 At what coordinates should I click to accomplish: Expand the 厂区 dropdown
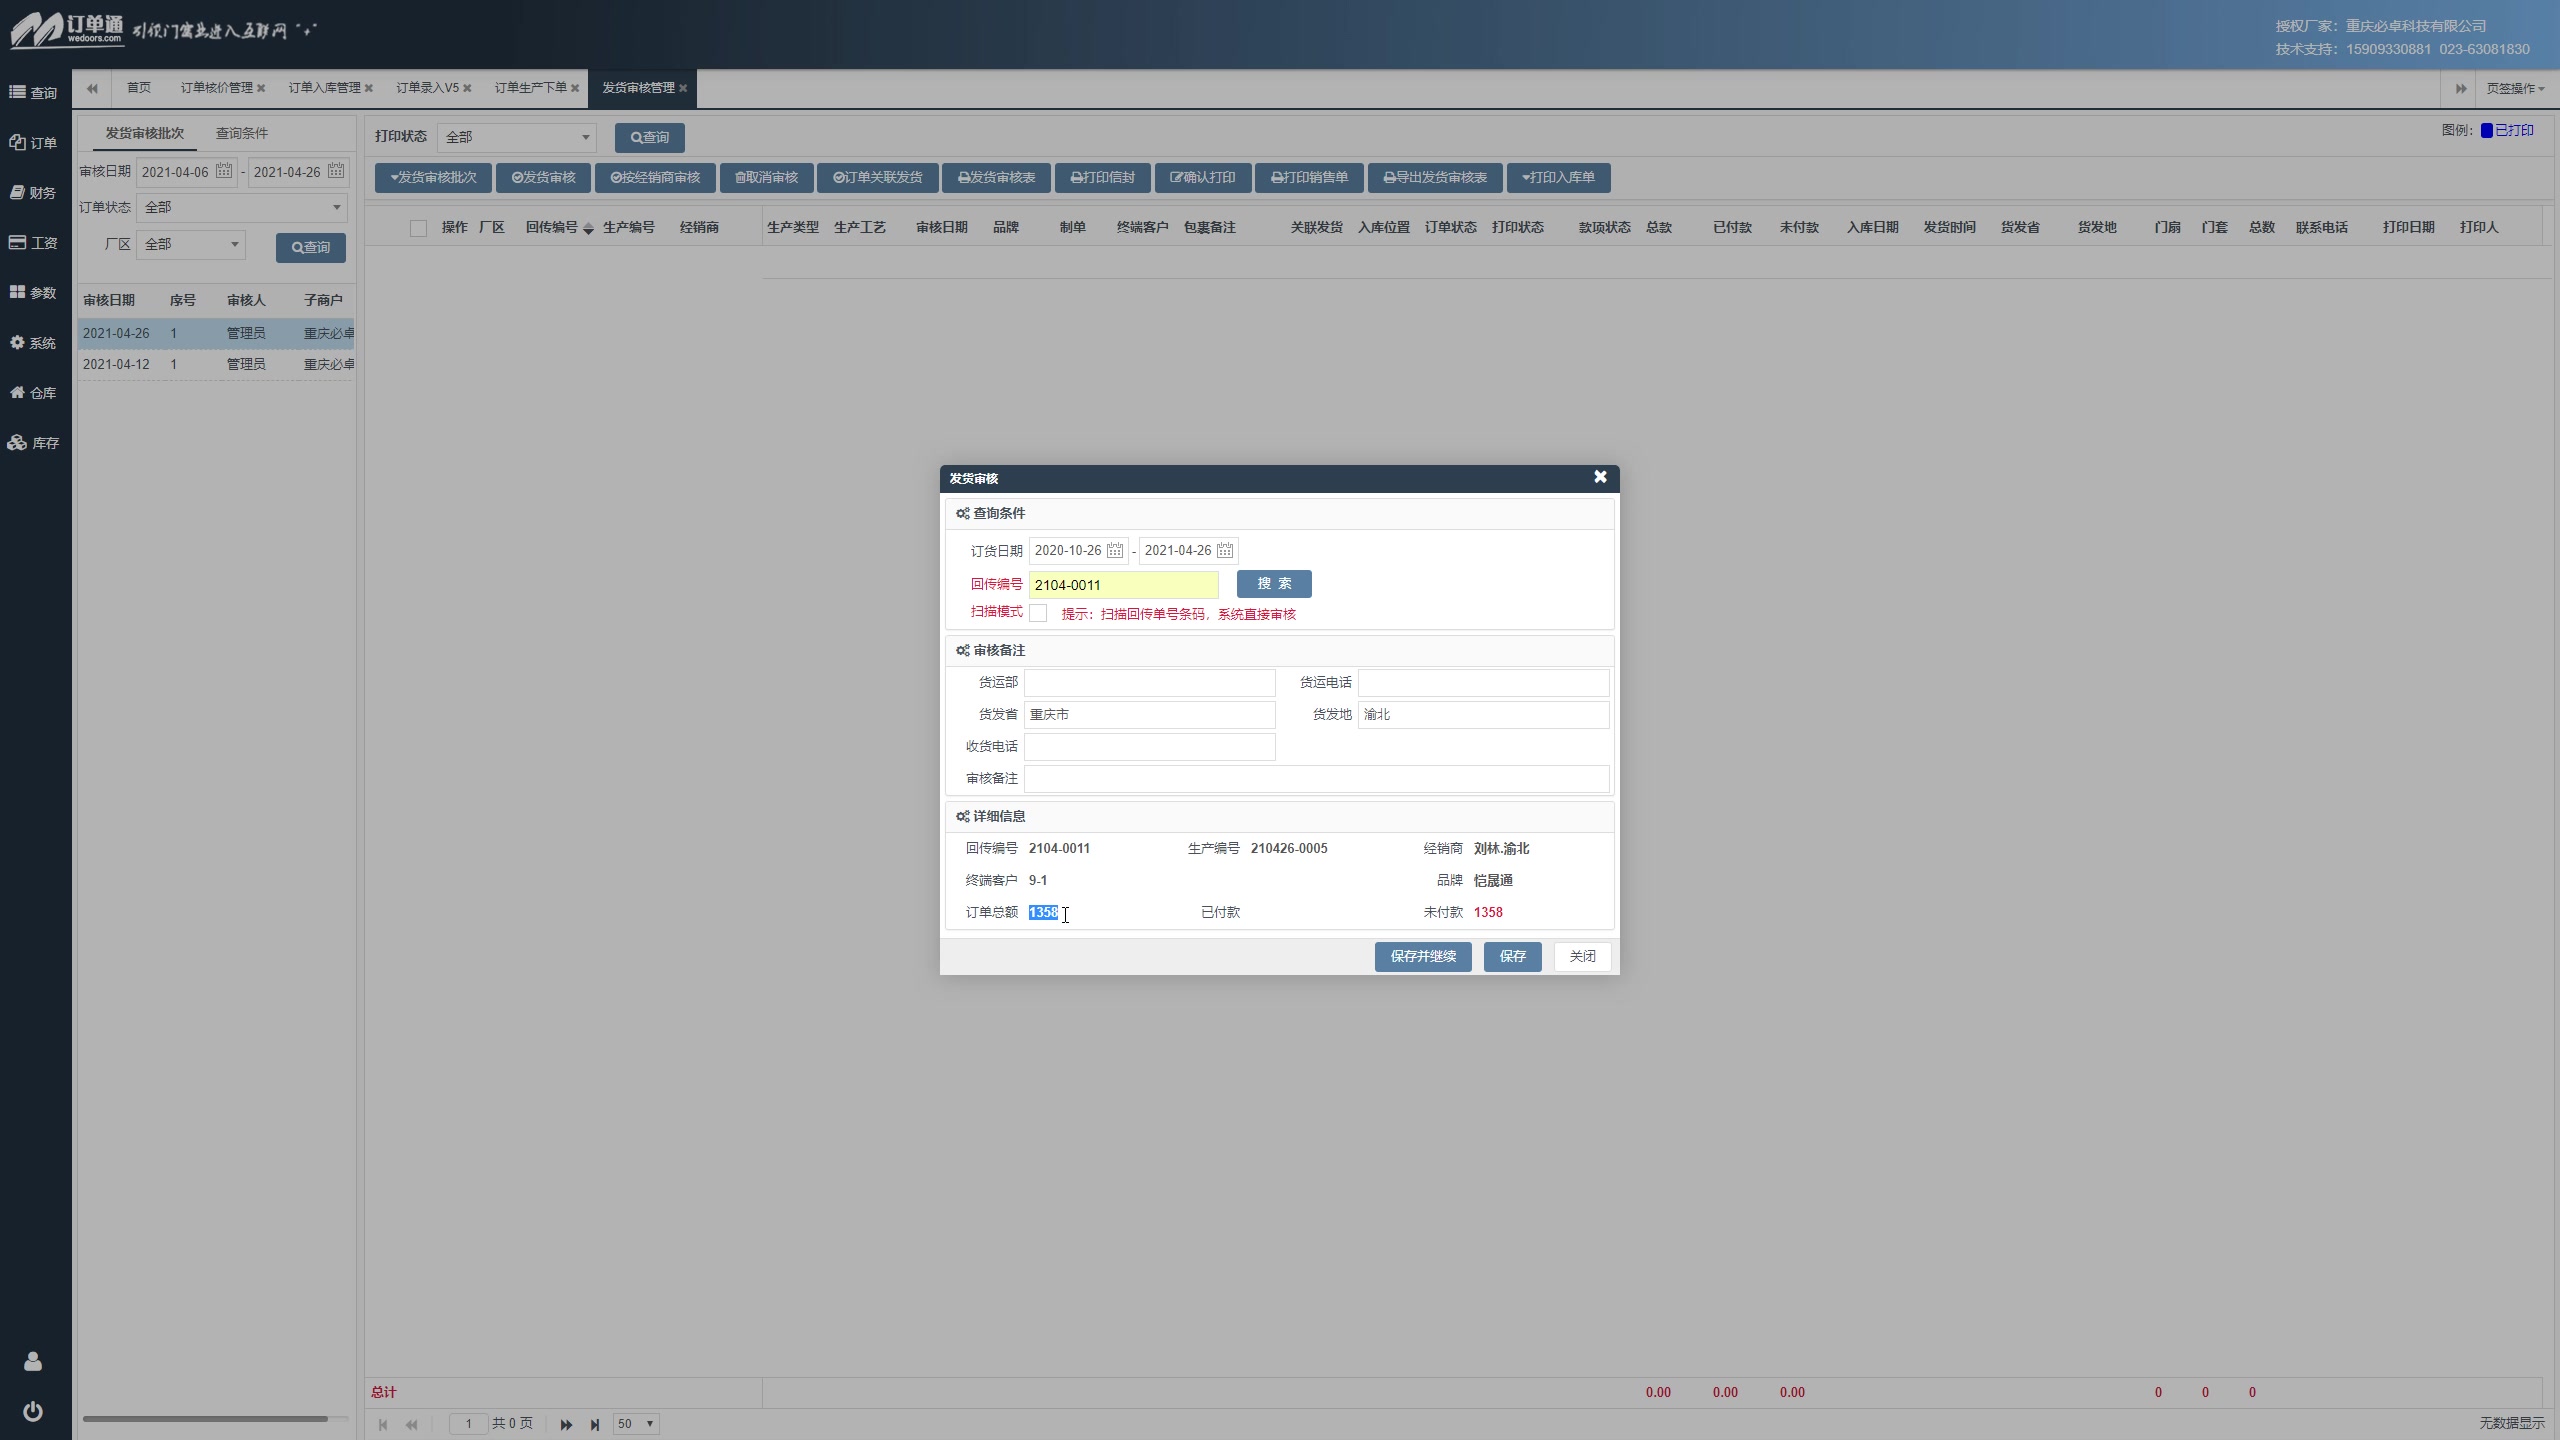coord(190,244)
